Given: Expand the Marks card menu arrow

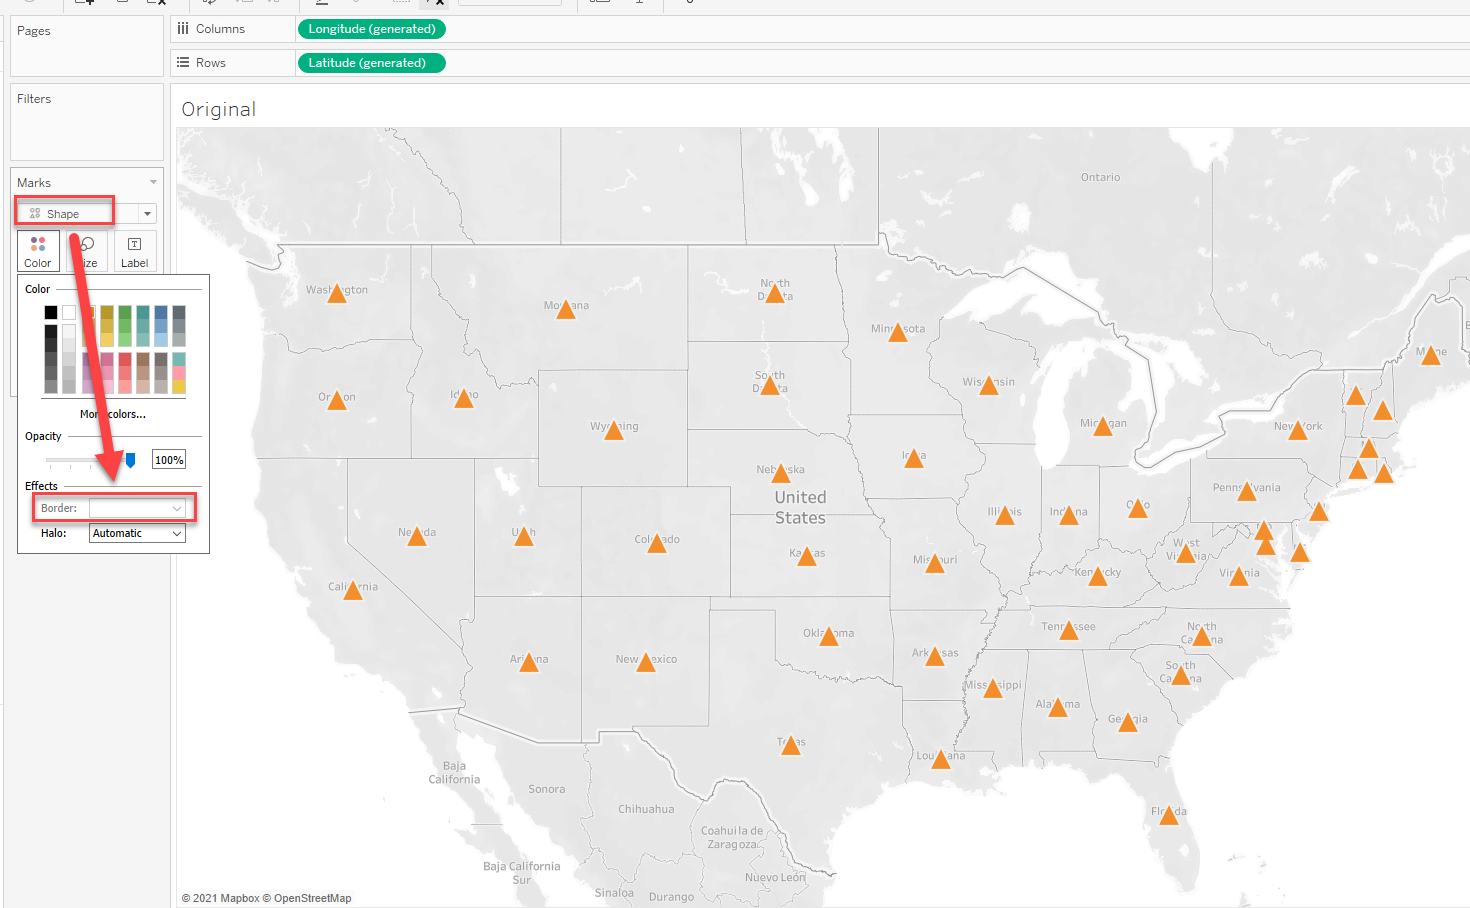Looking at the screenshot, I should [153, 182].
